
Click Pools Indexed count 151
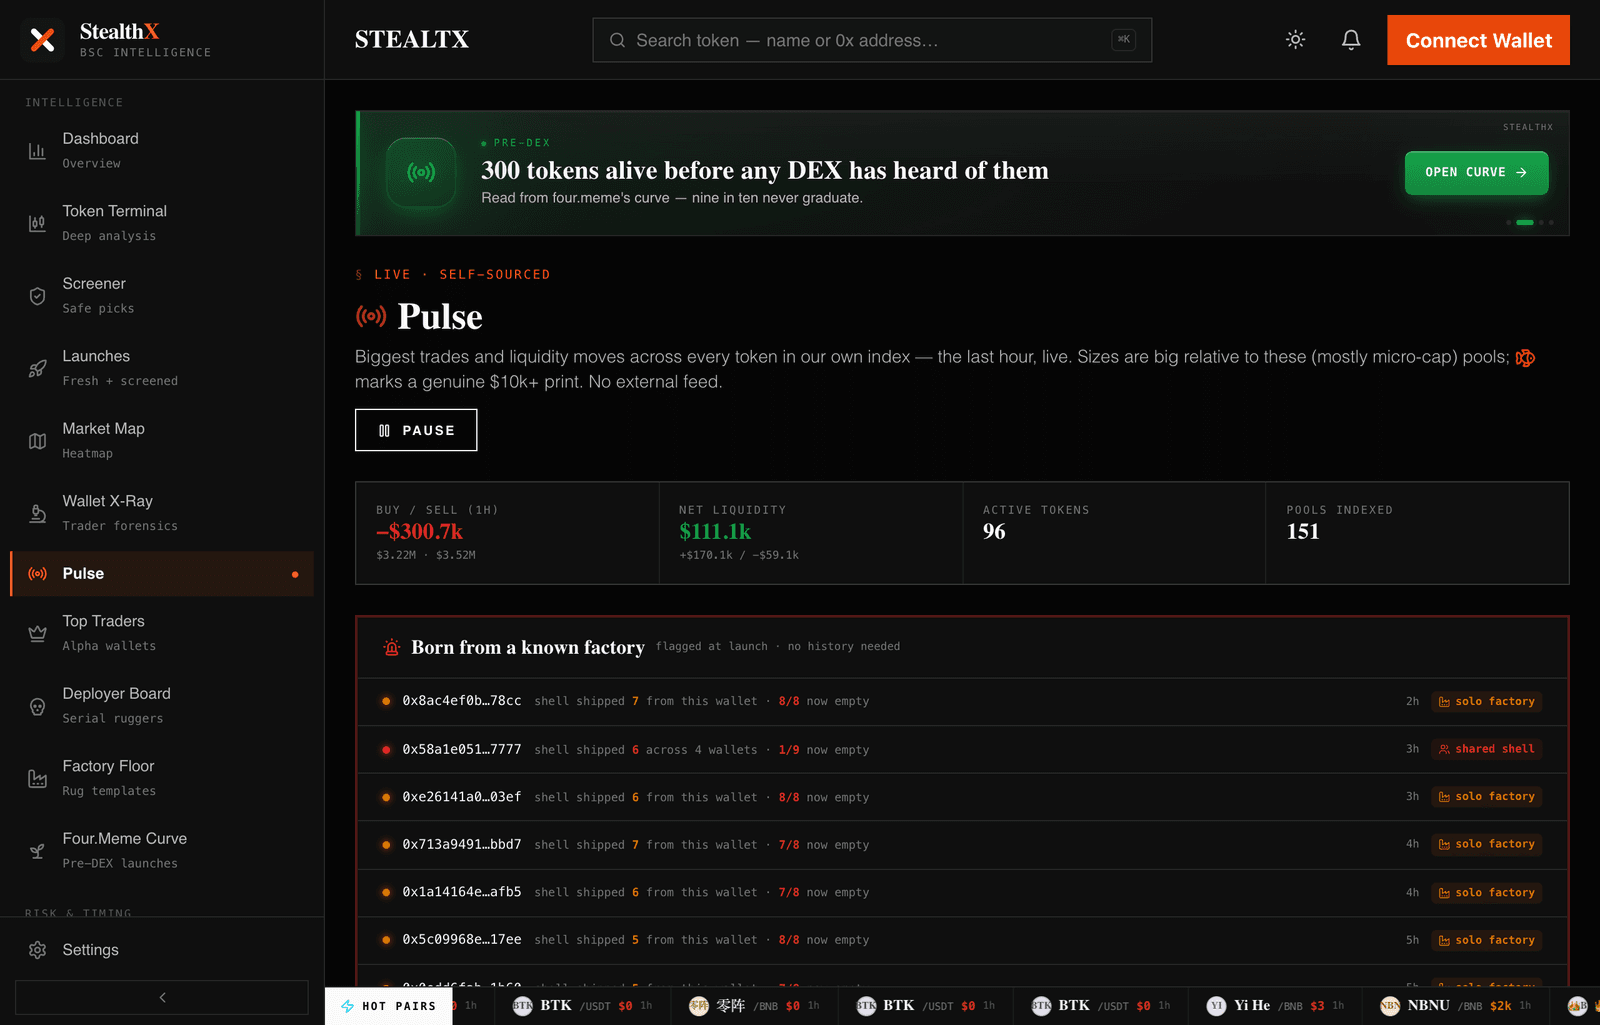point(1303,532)
